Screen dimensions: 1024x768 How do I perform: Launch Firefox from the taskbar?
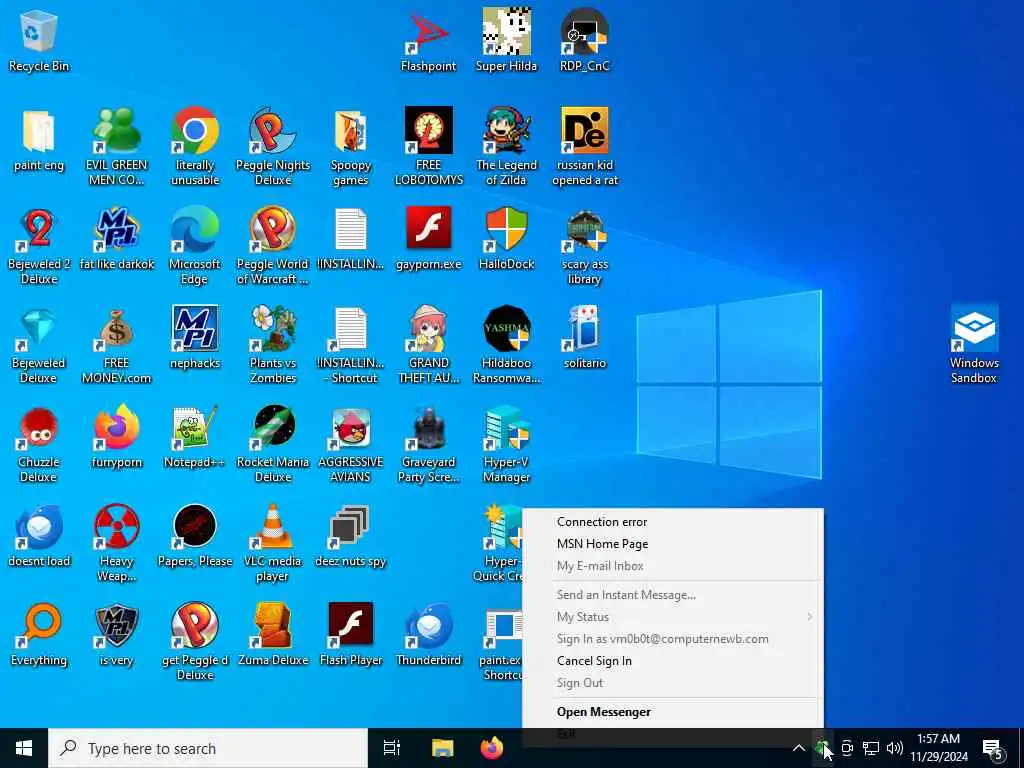click(492, 748)
